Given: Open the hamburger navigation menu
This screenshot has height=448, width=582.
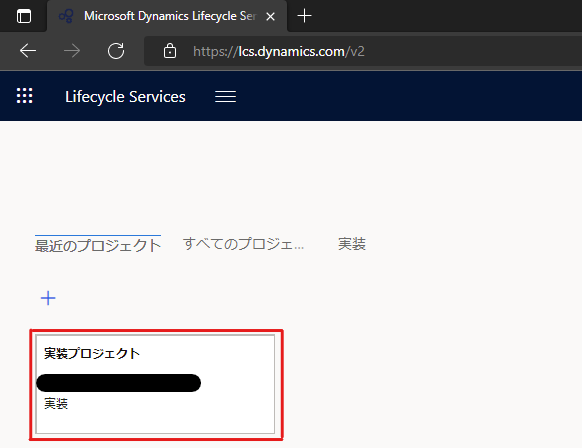Looking at the screenshot, I should tap(225, 97).
